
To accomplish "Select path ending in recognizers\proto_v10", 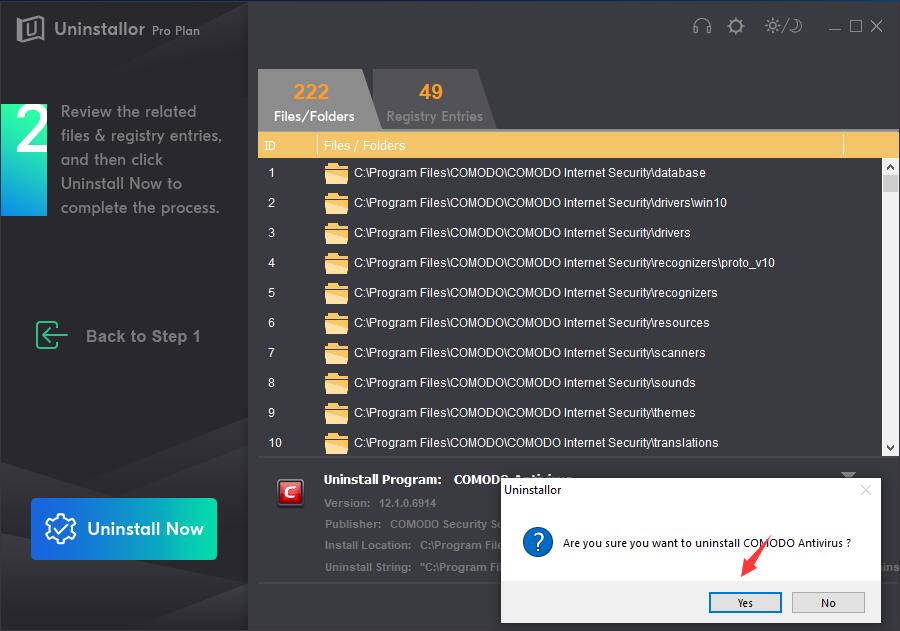I will coord(564,262).
